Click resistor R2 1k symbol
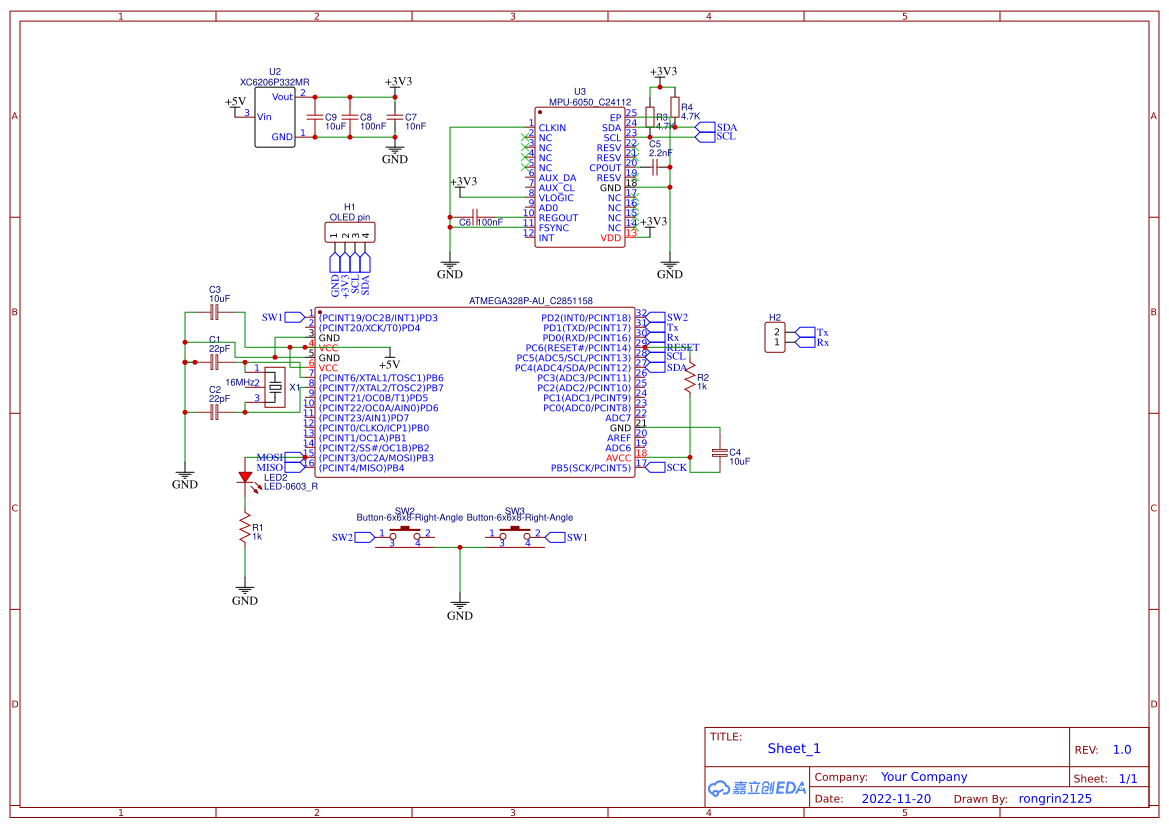This screenshot has height=828, width=1169. tap(690, 380)
